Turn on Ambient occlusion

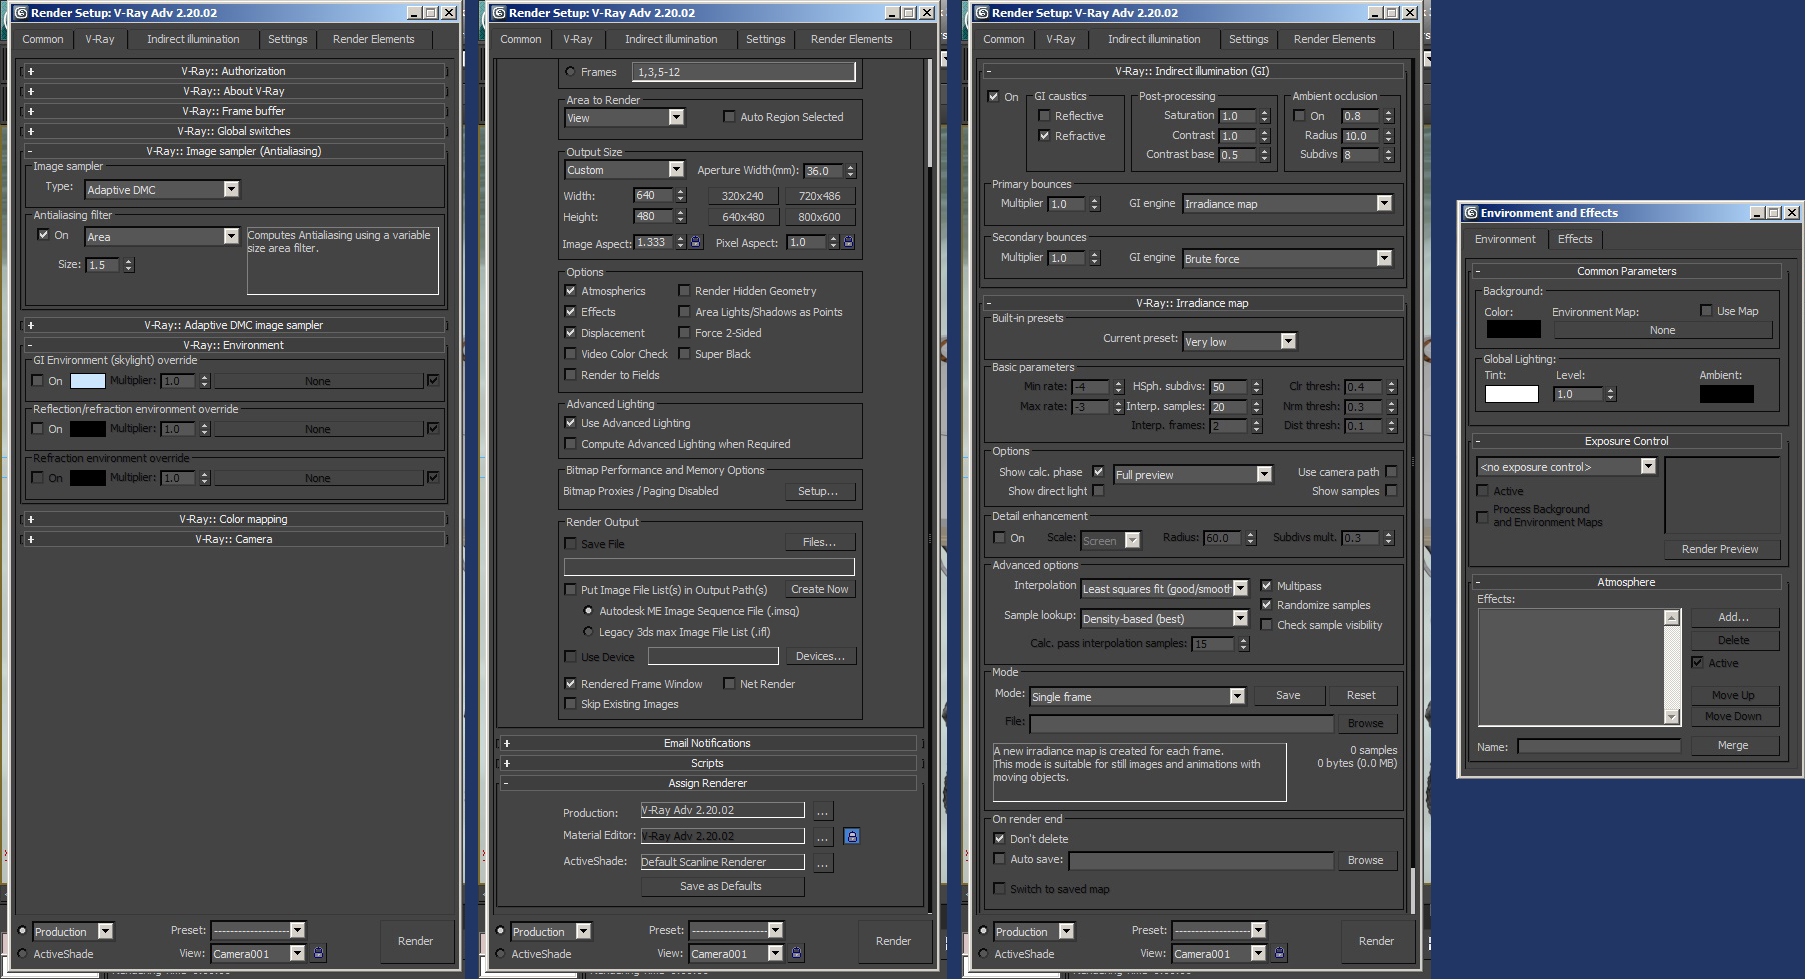[1299, 116]
